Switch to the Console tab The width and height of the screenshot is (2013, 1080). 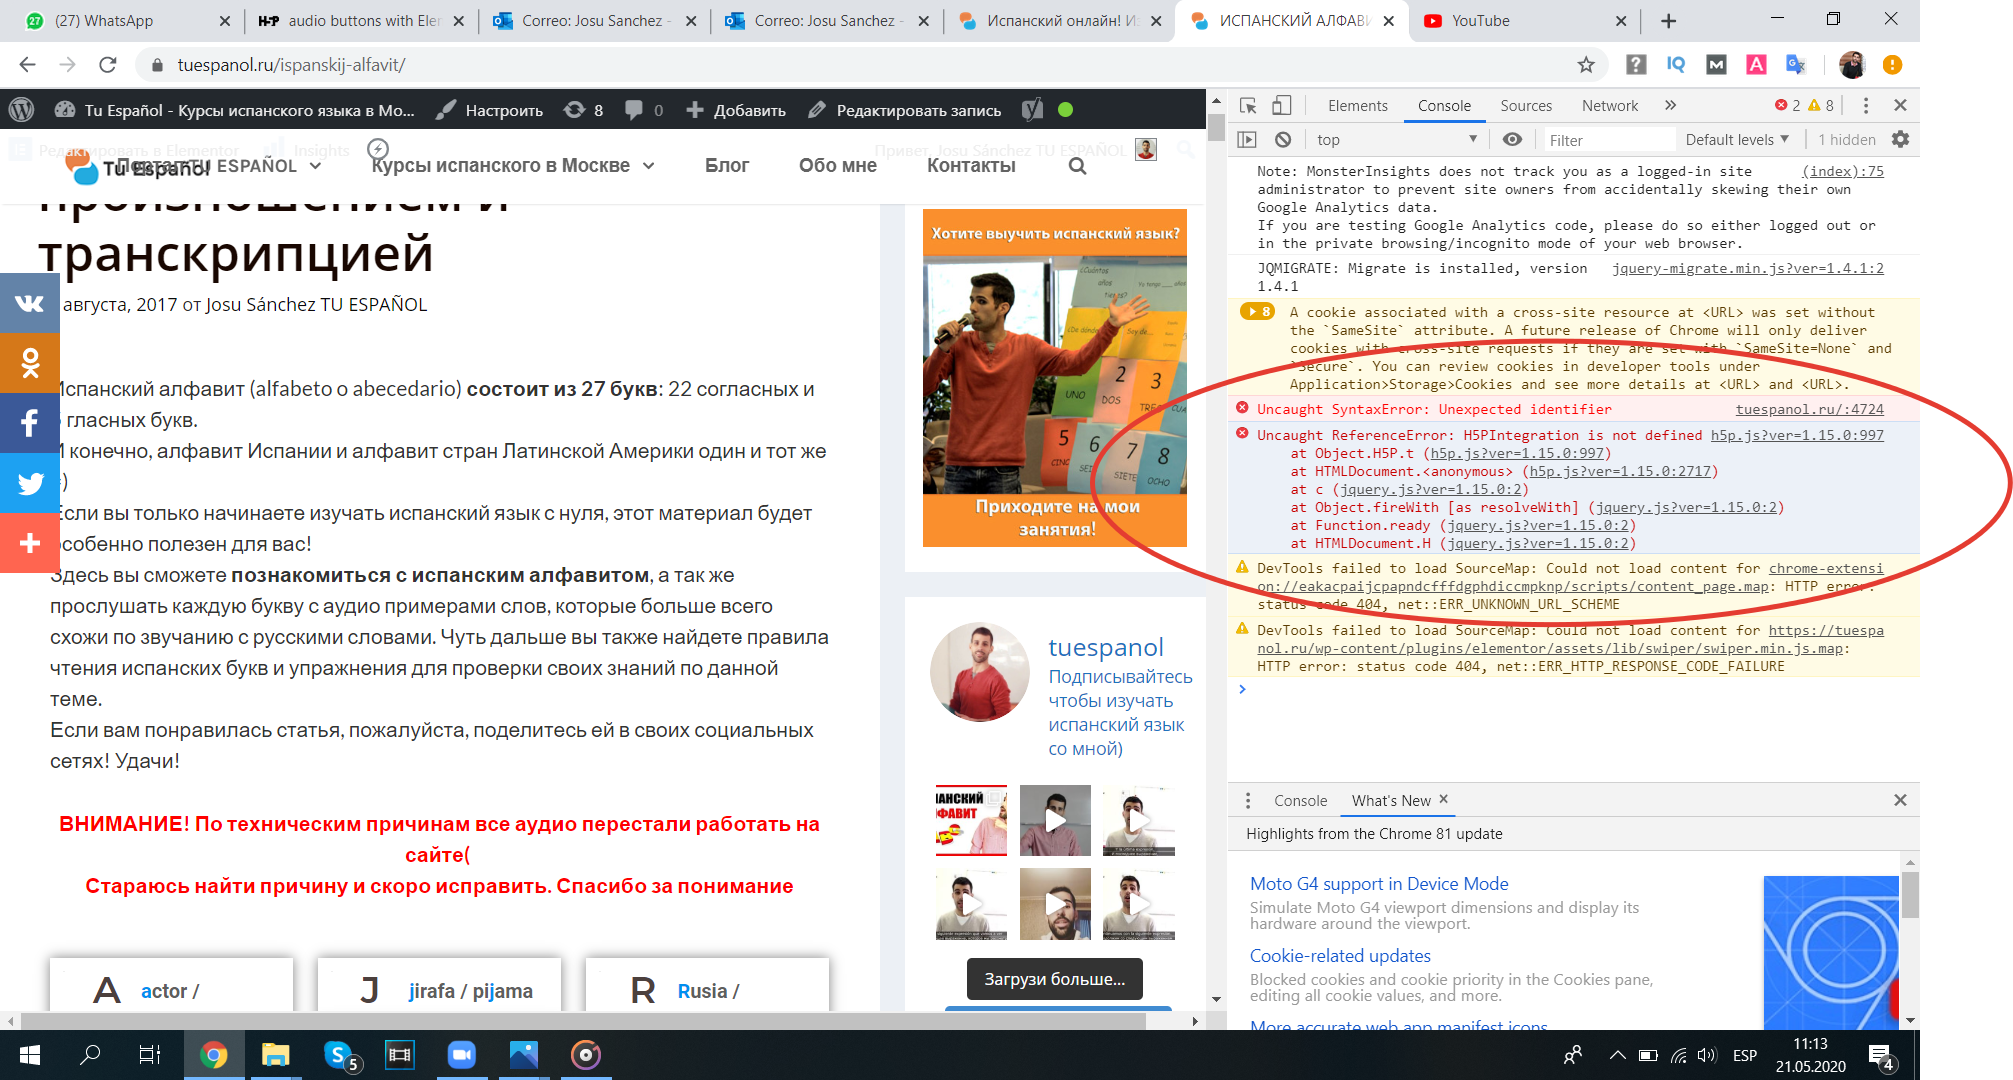(1444, 106)
